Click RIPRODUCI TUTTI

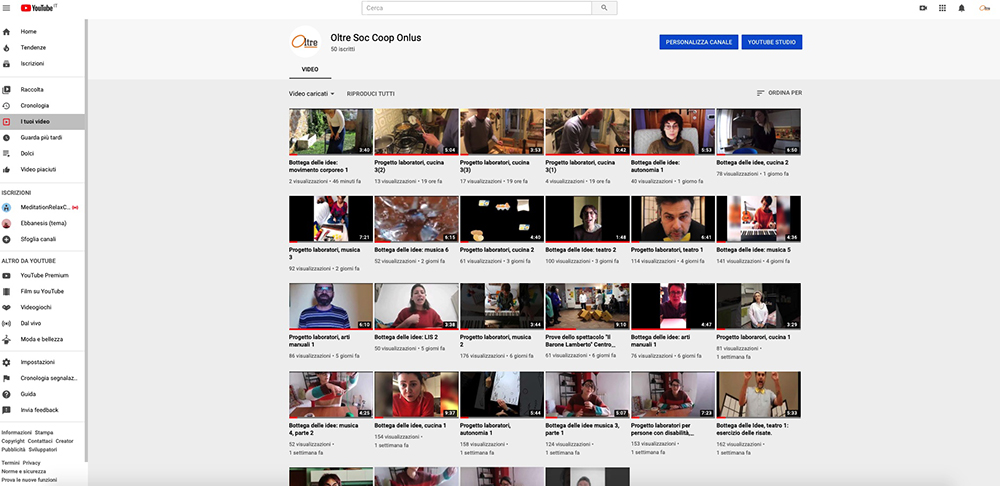tap(371, 94)
